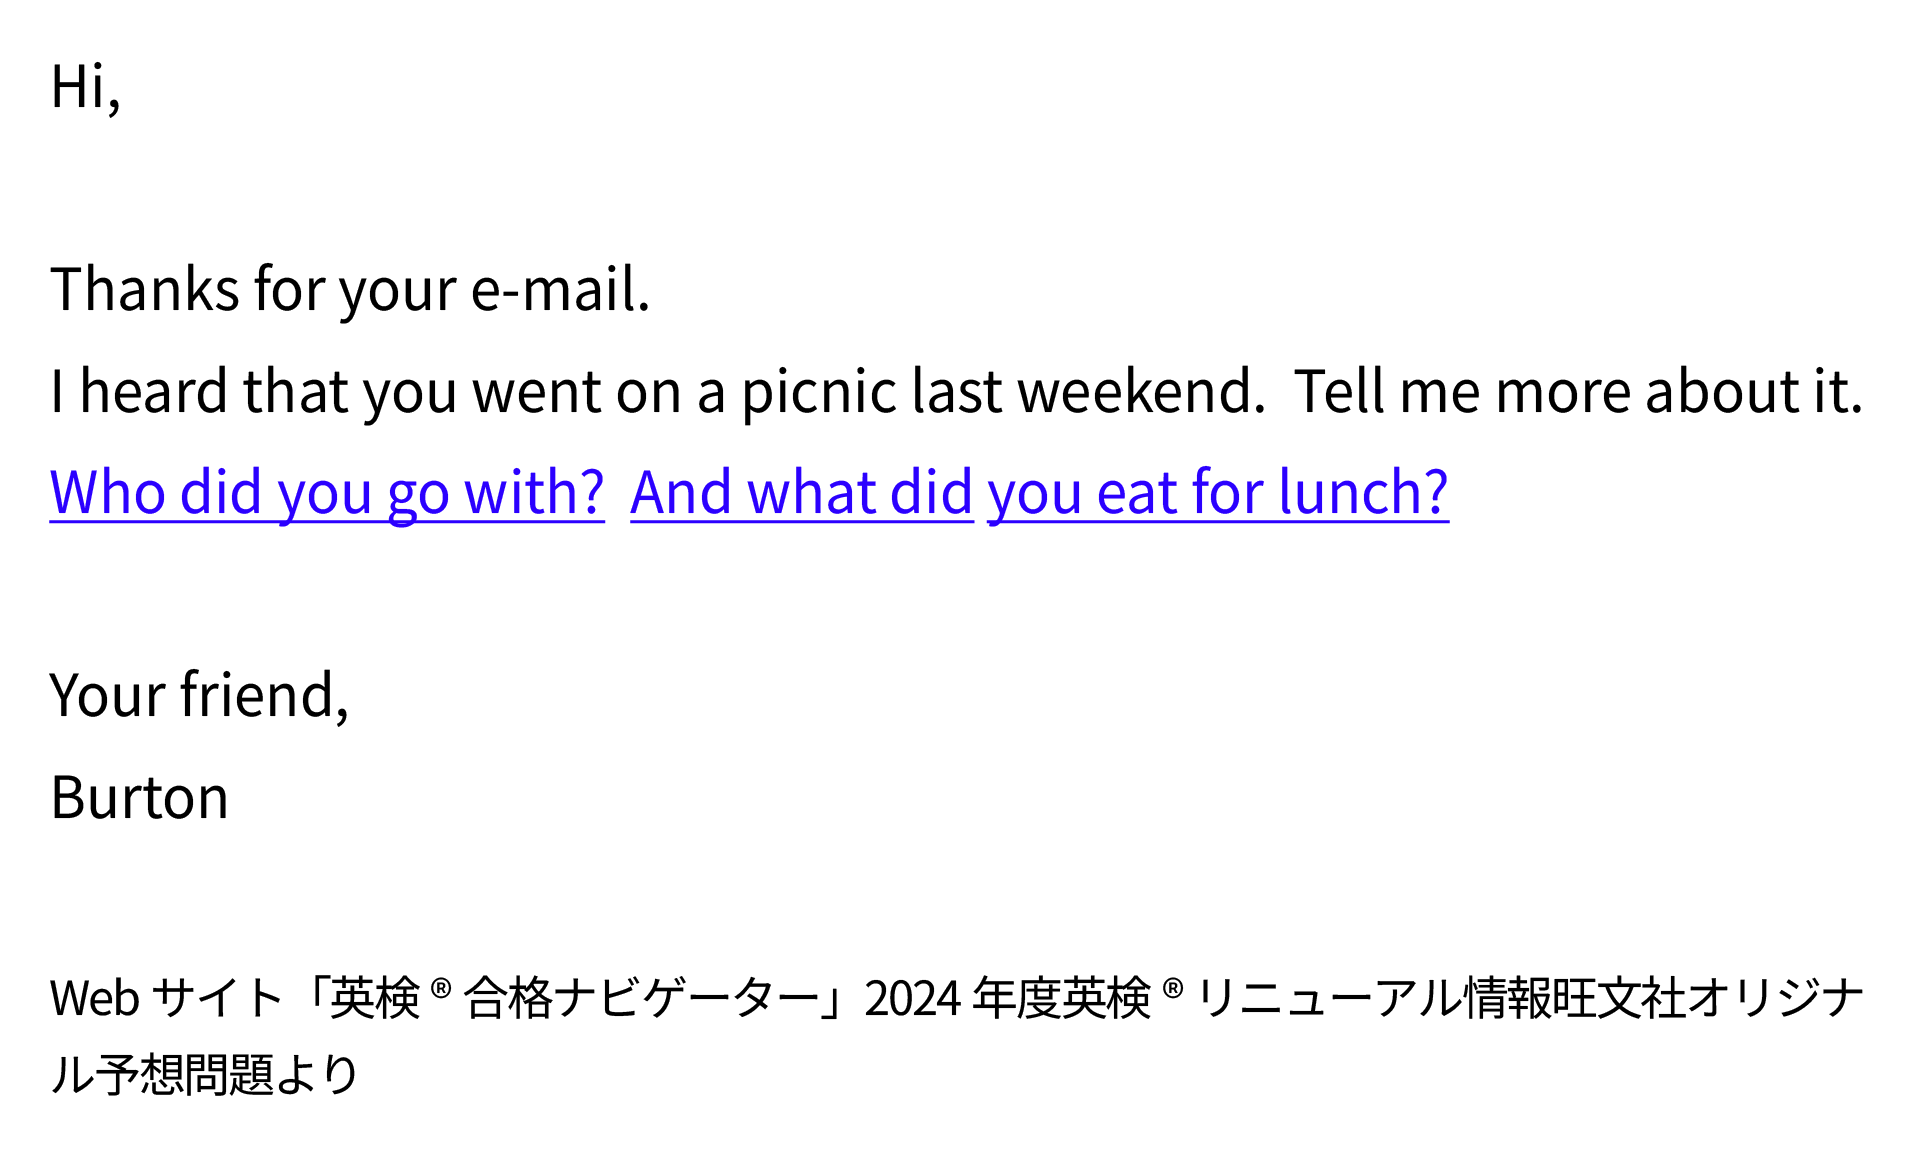Open the 'what did you eat for lunch?' link
The width and height of the screenshot is (1920, 1164).
[x=1040, y=492]
